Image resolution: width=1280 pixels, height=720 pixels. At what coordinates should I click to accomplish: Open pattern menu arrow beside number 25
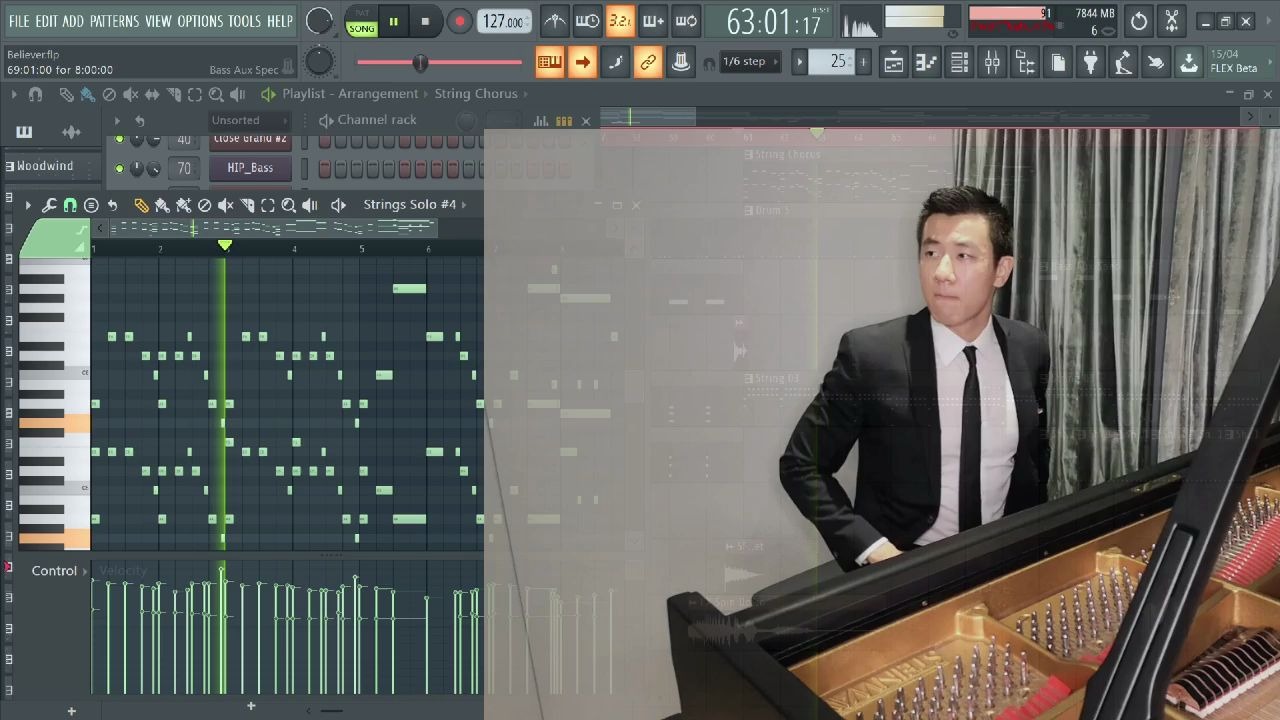pos(799,62)
